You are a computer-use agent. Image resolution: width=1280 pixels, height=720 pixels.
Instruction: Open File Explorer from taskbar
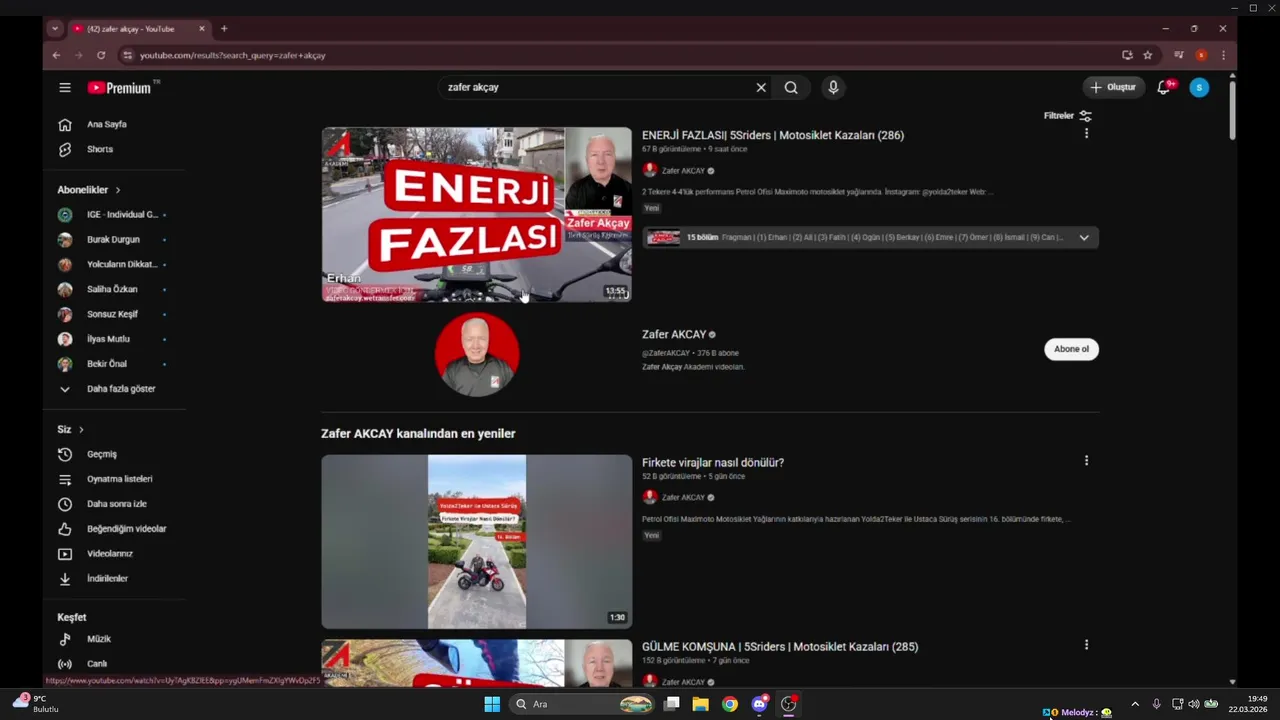(701, 704)
